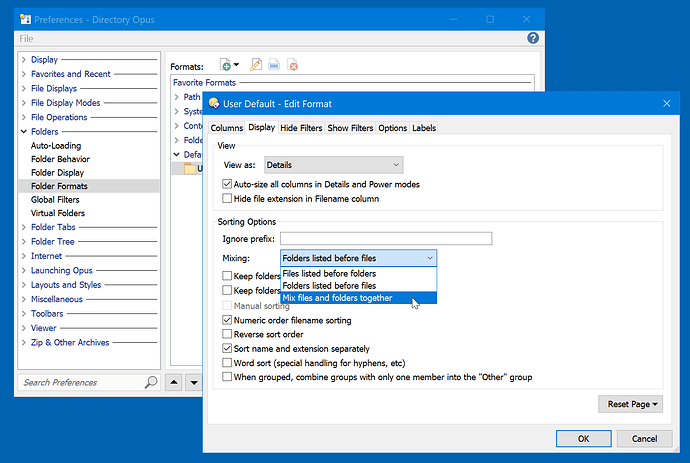The width and height of the screenshot is (690, 463).
Task: Click the edit format pencil icon
Action: [x=256, y=65]
